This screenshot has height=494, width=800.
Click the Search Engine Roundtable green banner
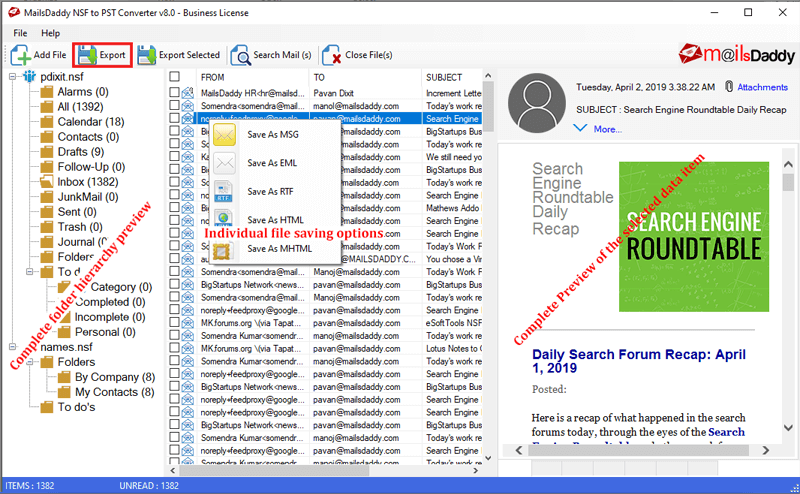click(694, 237)
